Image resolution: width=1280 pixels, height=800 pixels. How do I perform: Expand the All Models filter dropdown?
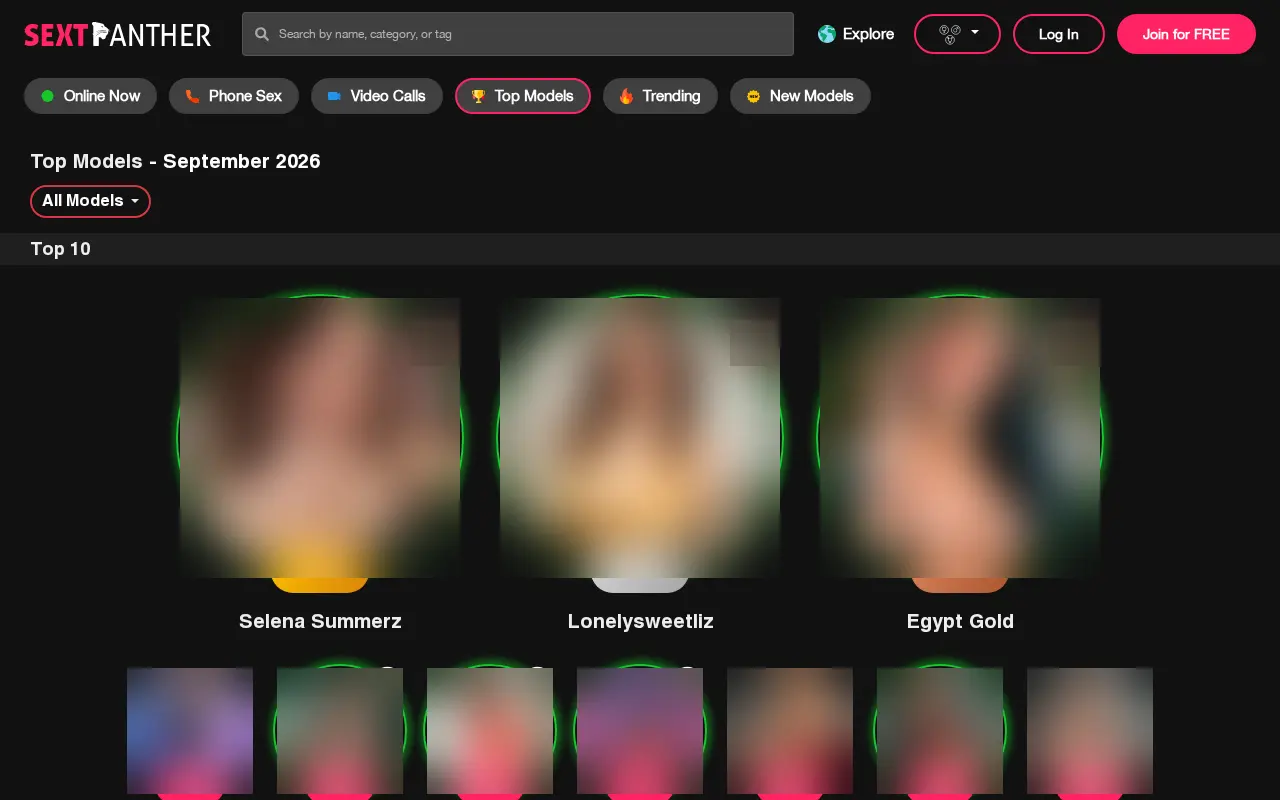(90, 201)
